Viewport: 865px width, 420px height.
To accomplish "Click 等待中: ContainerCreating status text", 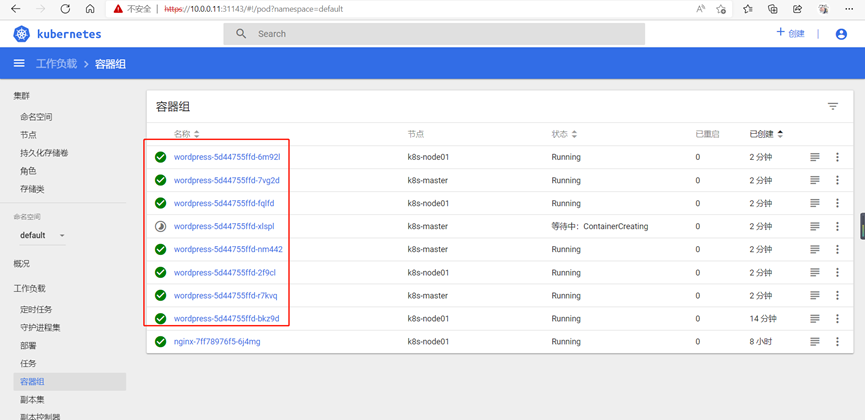I will pyautogui.click(x=600, y=226).
